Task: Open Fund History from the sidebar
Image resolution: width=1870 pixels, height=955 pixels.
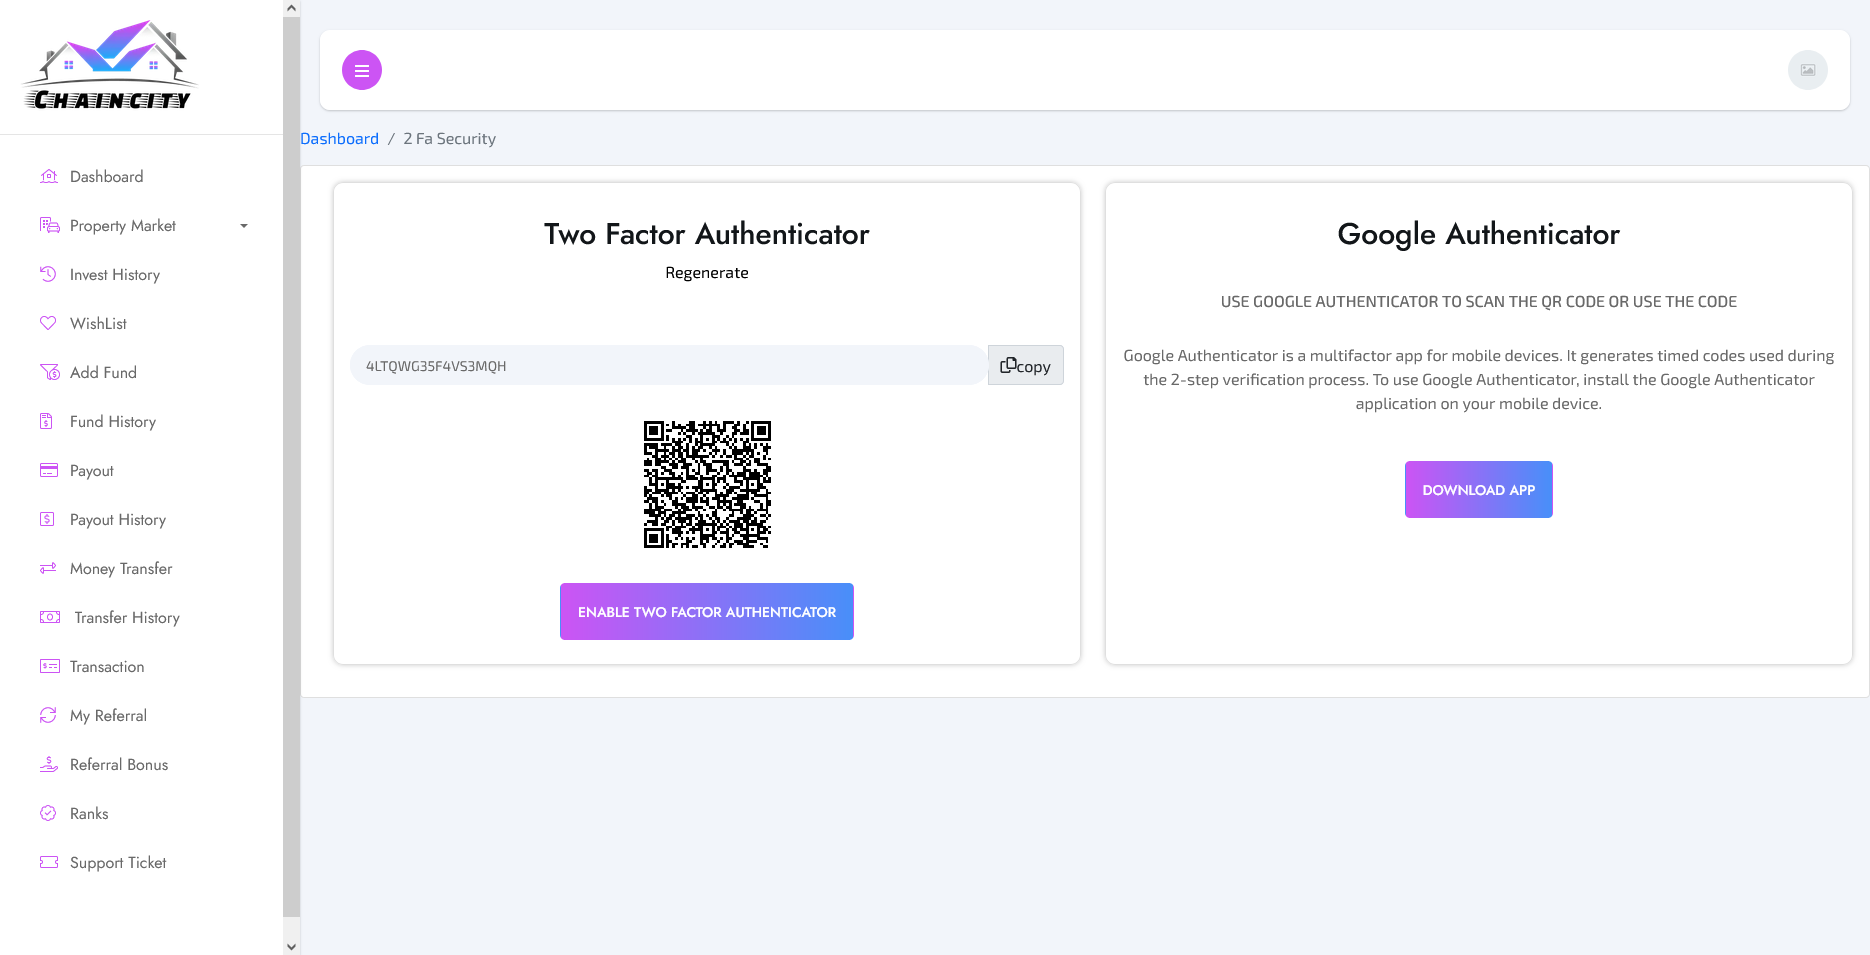Action: 113,422
